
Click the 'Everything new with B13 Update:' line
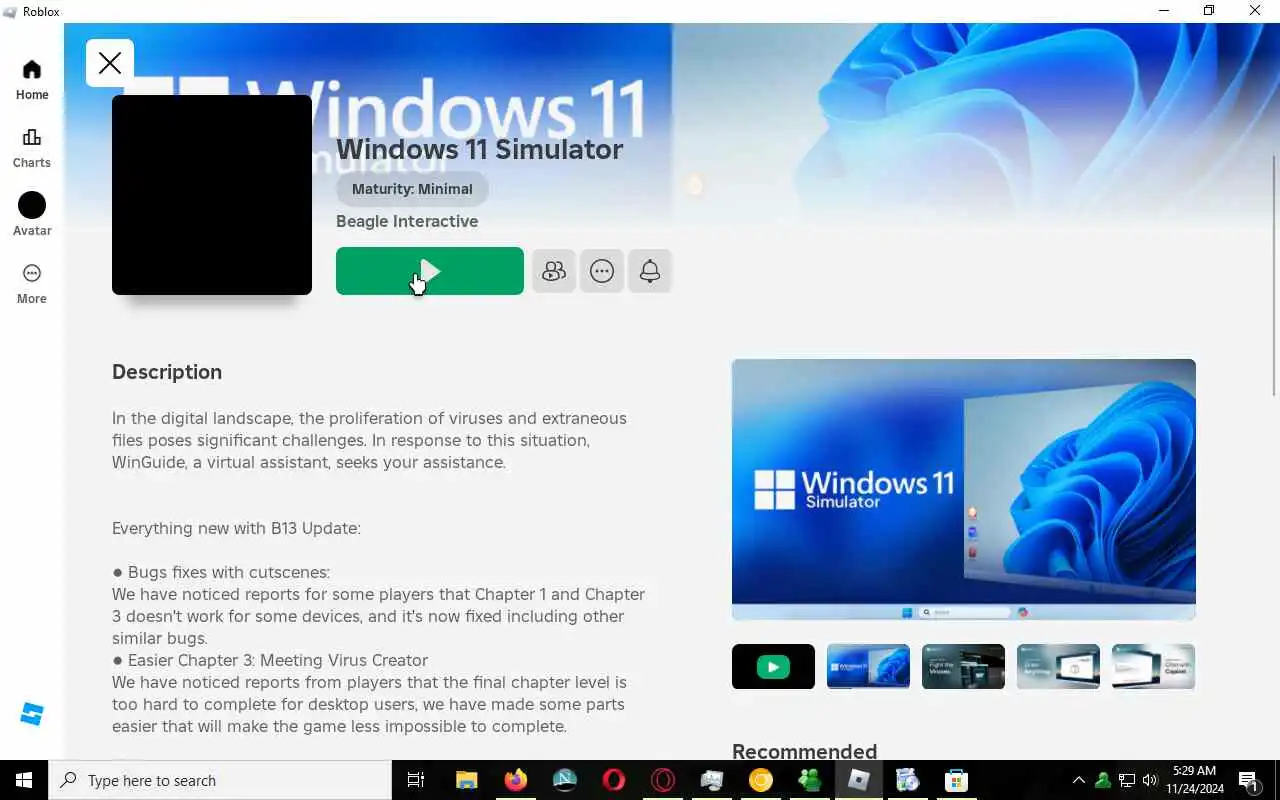[x=236, y=528]
